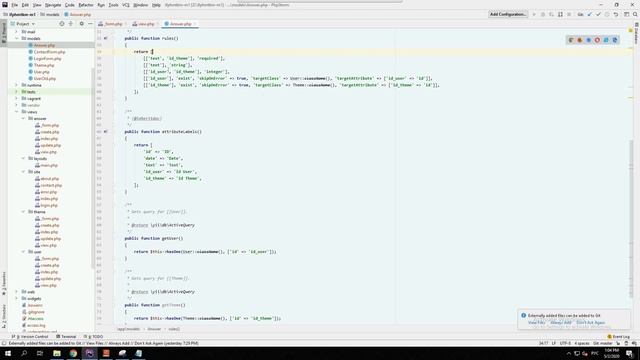Viewport: 640px width, 360px height.
Task: Open the Navigate menu
Action: (53, 5)
